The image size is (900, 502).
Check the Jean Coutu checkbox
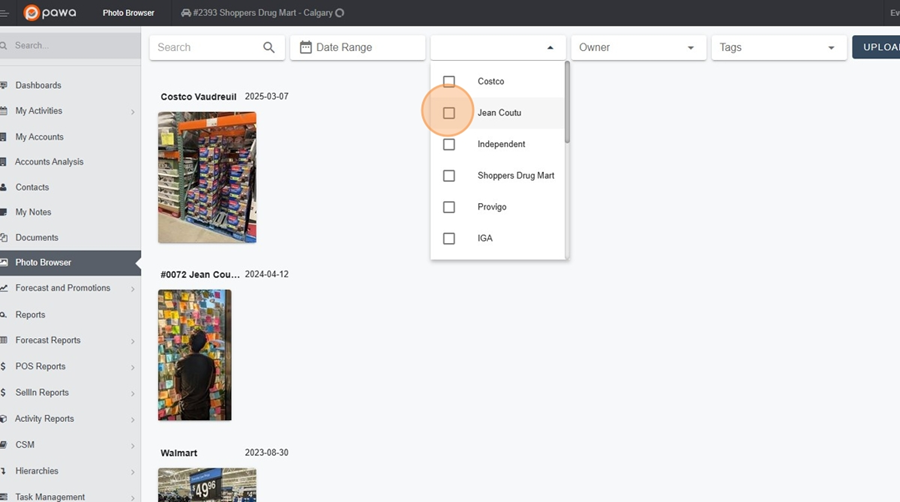coord(449,113)
